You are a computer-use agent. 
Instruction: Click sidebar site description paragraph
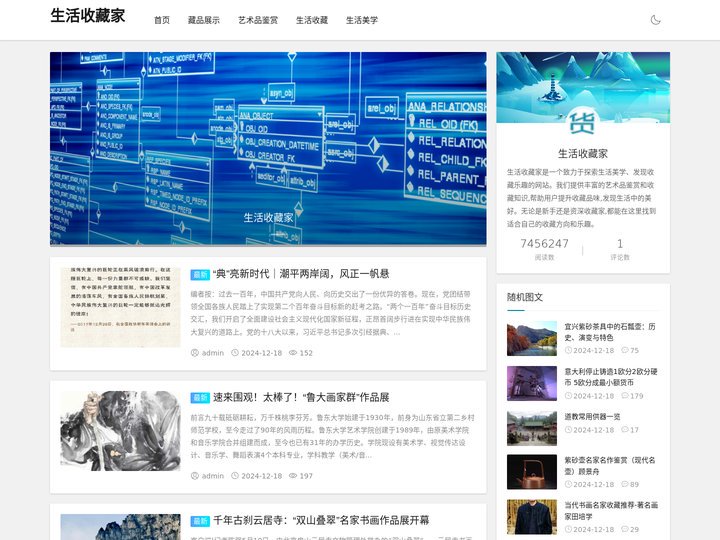pyautogui.click(x=582, y=198)
